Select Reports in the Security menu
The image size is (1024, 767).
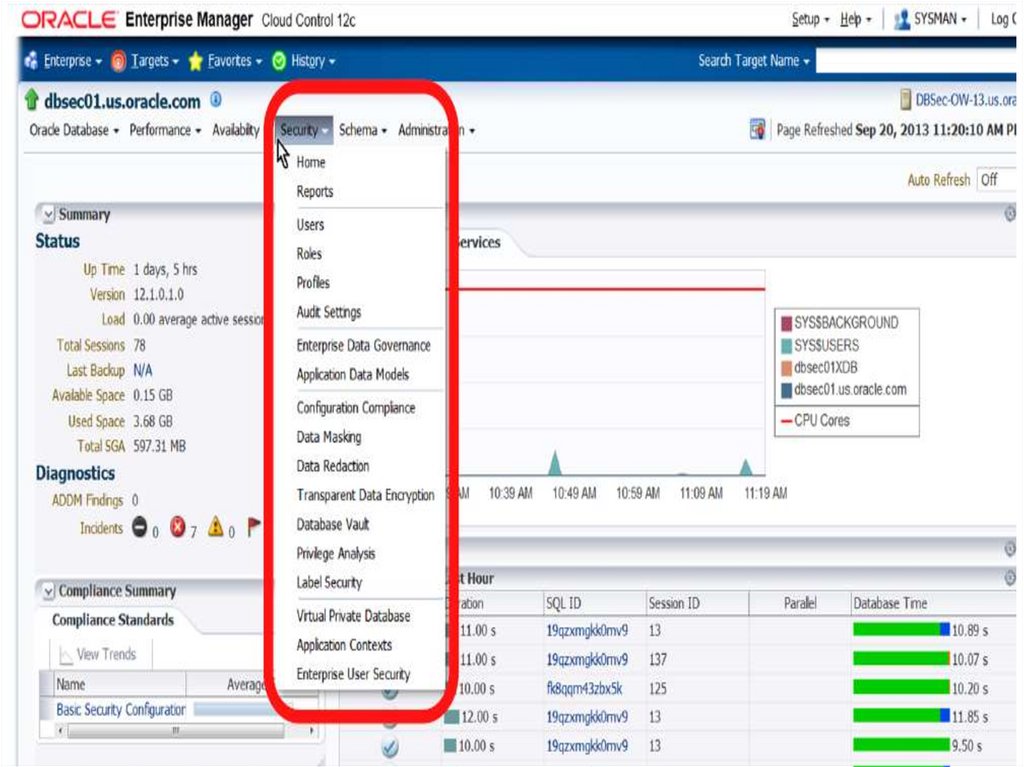pyautogui.click(x=315, y=191)
